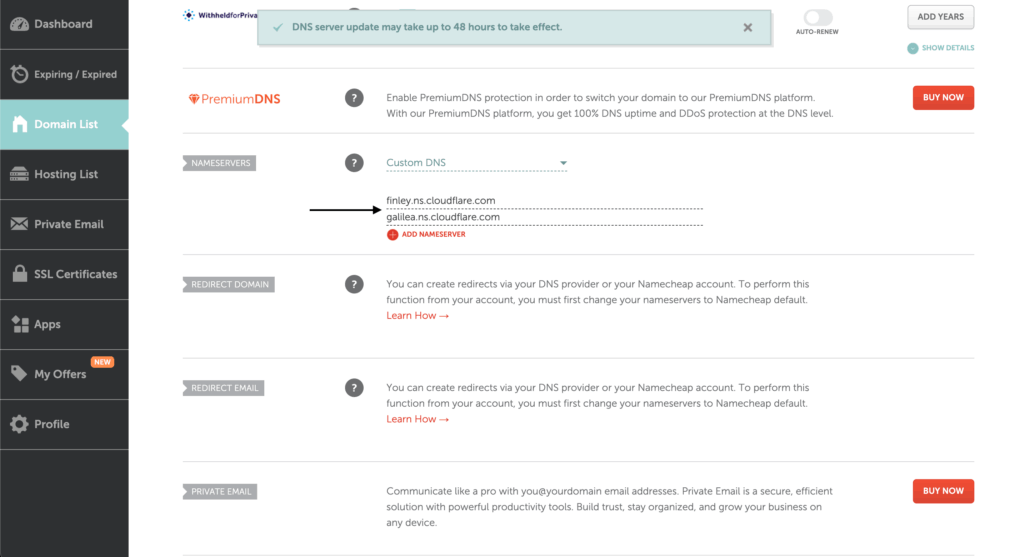
Task: Click the Nameservers help question mark icon
Action: pos(354,163)
